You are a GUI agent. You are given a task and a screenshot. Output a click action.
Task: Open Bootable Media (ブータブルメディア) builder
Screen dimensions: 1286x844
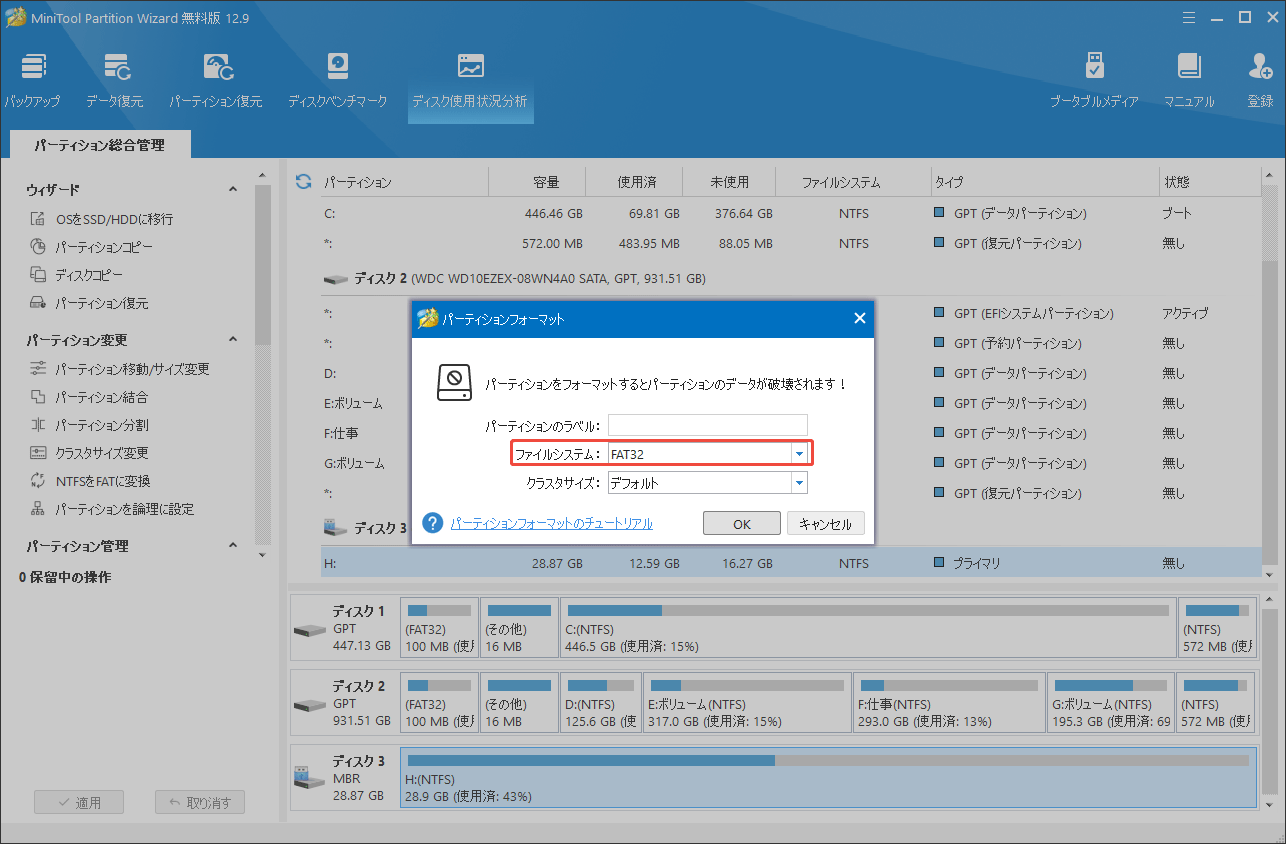[1094, 81]
